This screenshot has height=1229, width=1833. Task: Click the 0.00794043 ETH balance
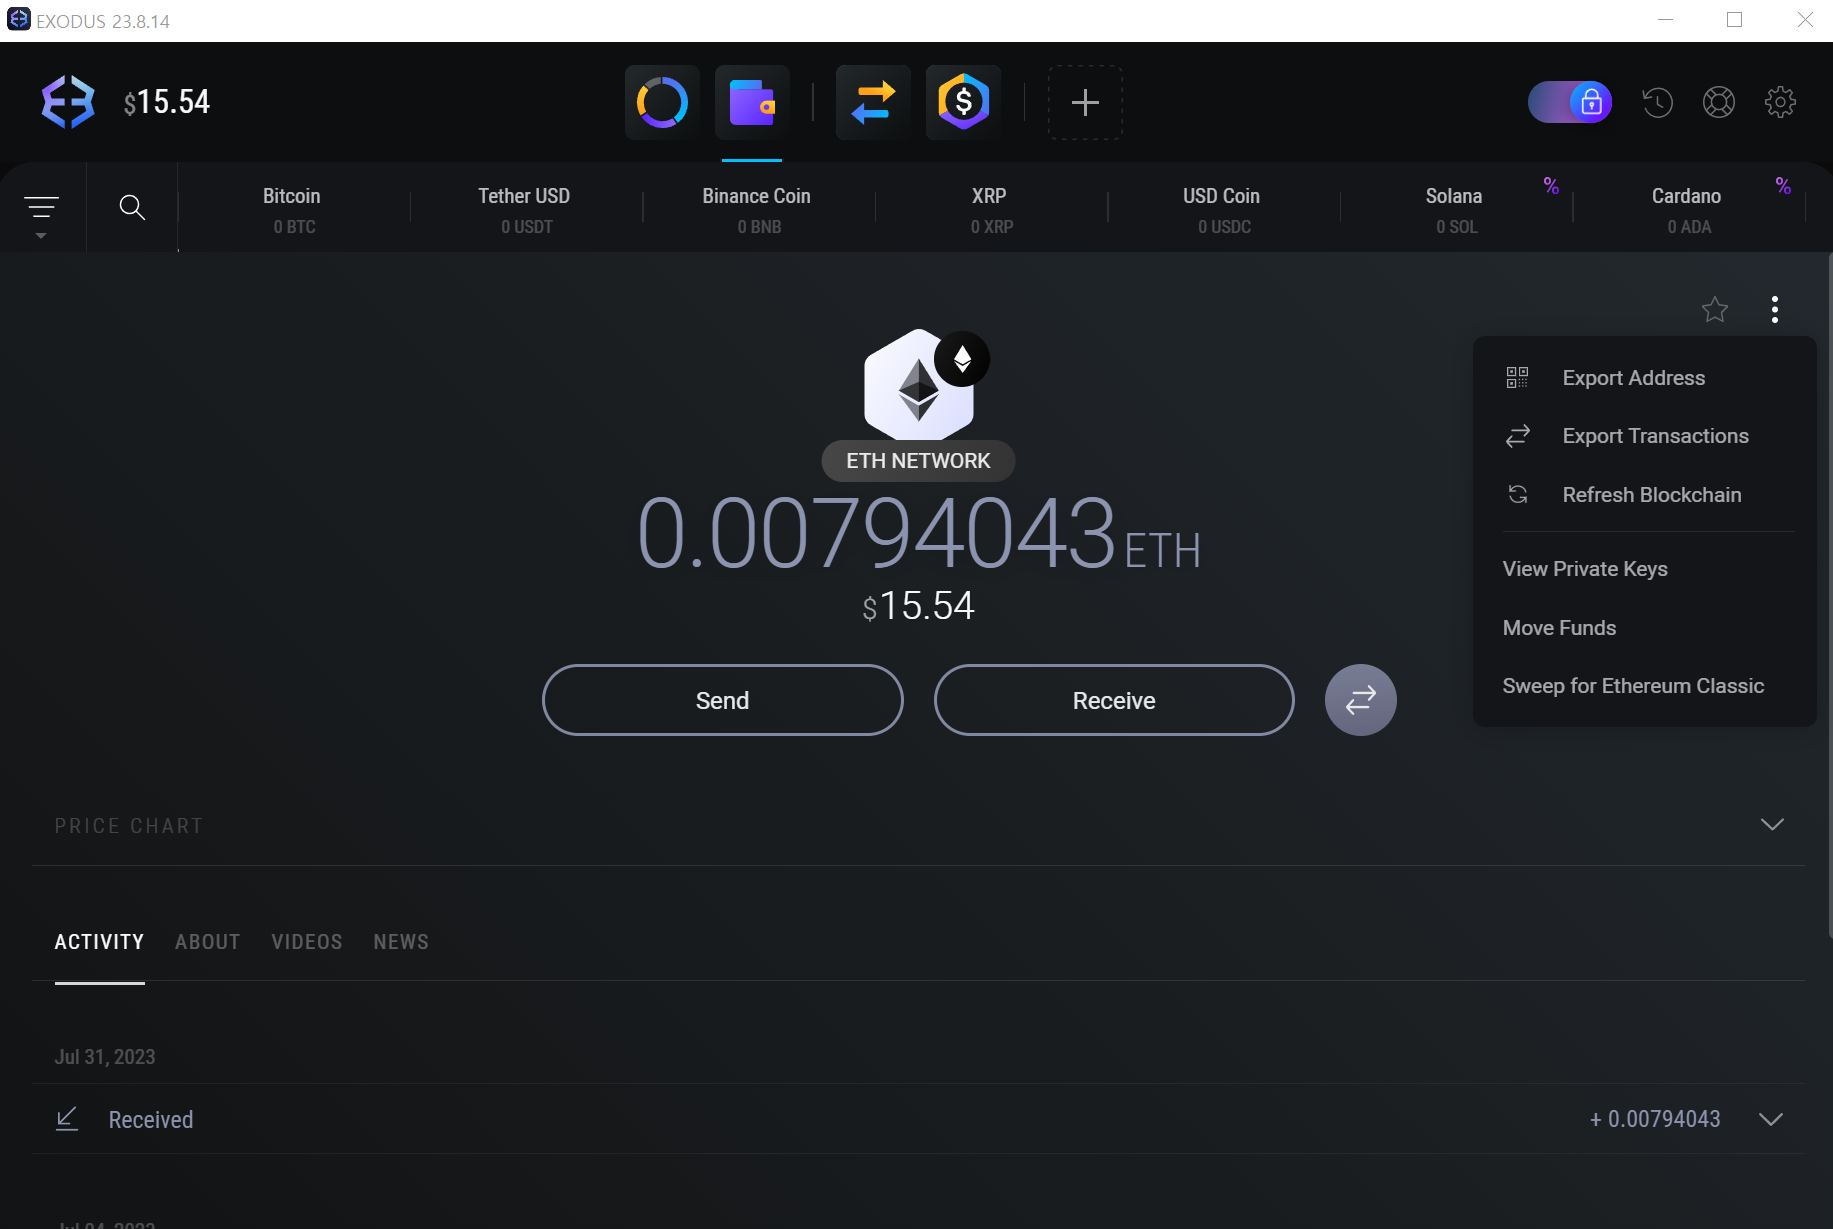coord(918,534)
